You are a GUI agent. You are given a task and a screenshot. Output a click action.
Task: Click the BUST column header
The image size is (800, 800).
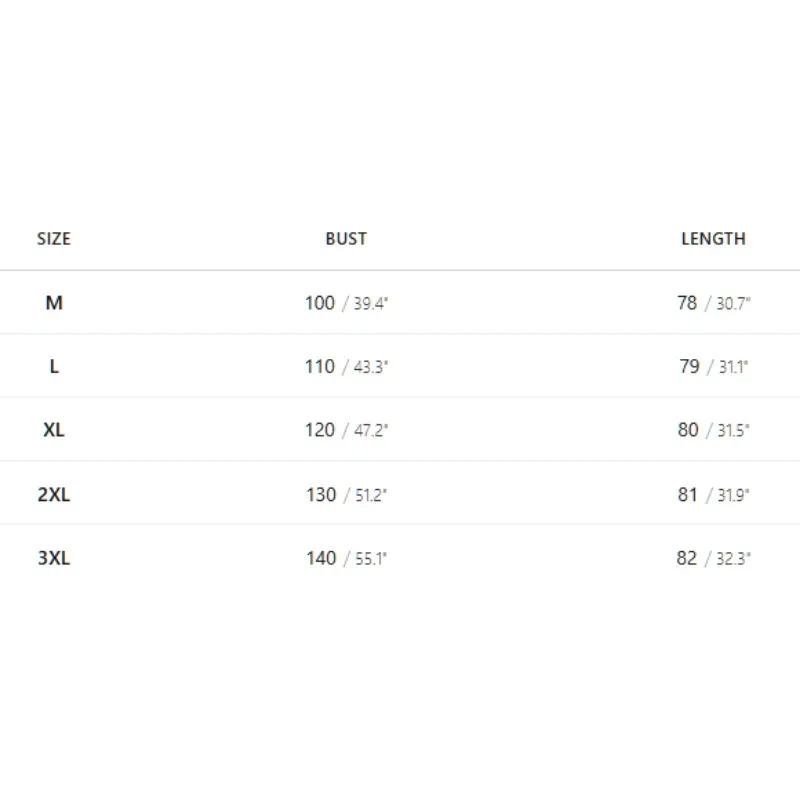point(346,239)
